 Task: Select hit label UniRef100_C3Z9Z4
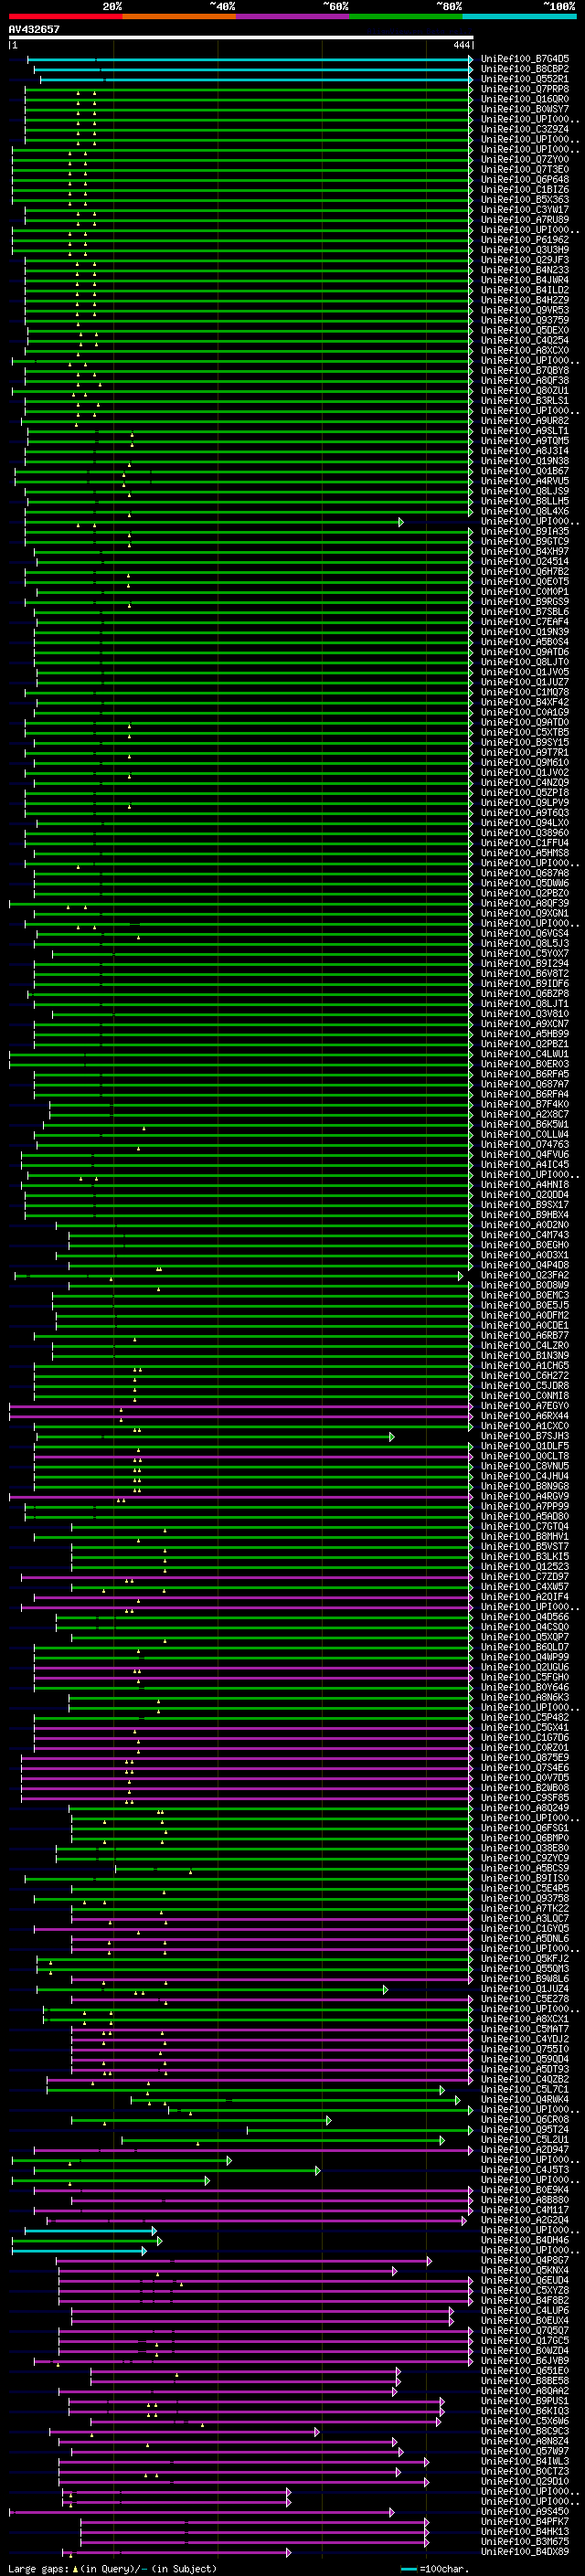click(525, 129)
